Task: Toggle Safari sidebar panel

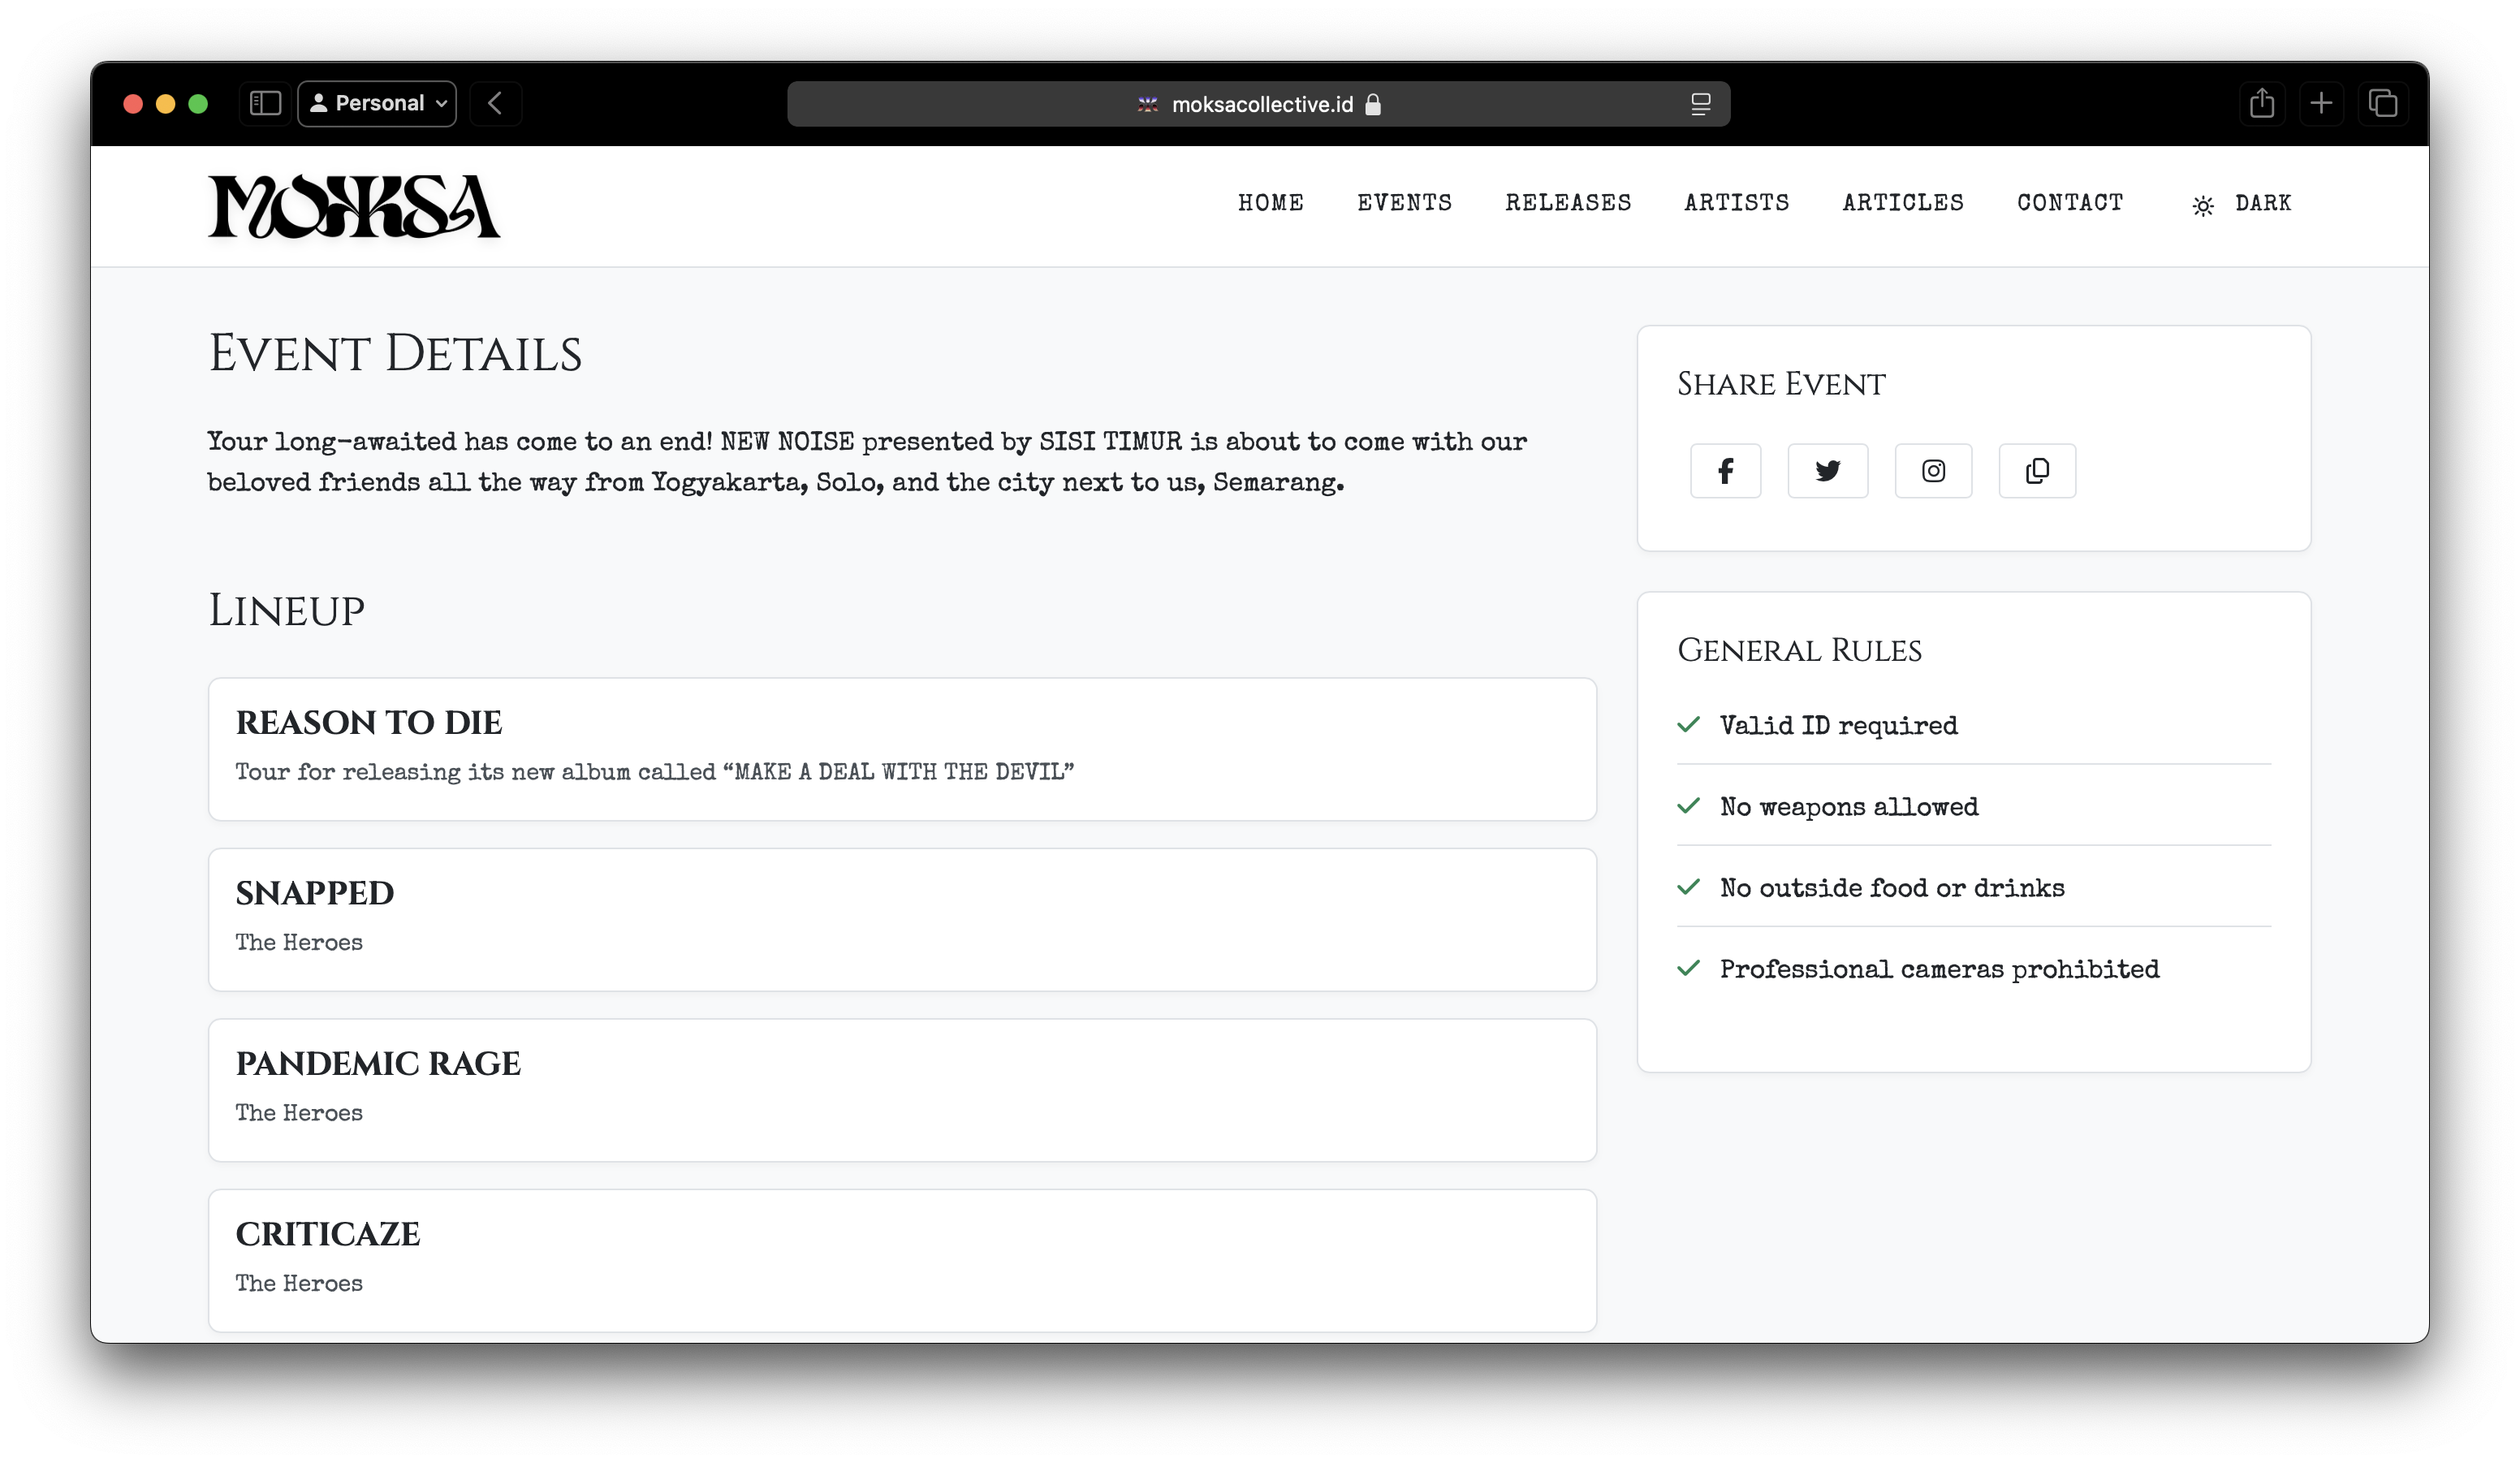Action: click(x=265, y=103)
